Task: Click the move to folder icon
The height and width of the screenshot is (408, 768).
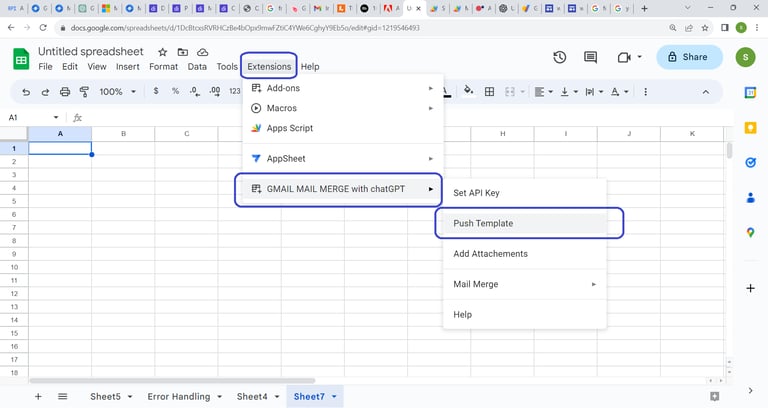Action: [x=183, y=52]
